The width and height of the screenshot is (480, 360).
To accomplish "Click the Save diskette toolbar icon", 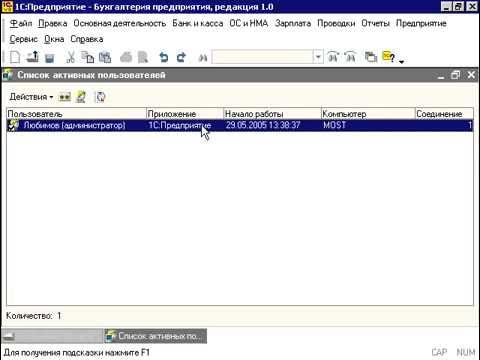I will click(50, 58).
